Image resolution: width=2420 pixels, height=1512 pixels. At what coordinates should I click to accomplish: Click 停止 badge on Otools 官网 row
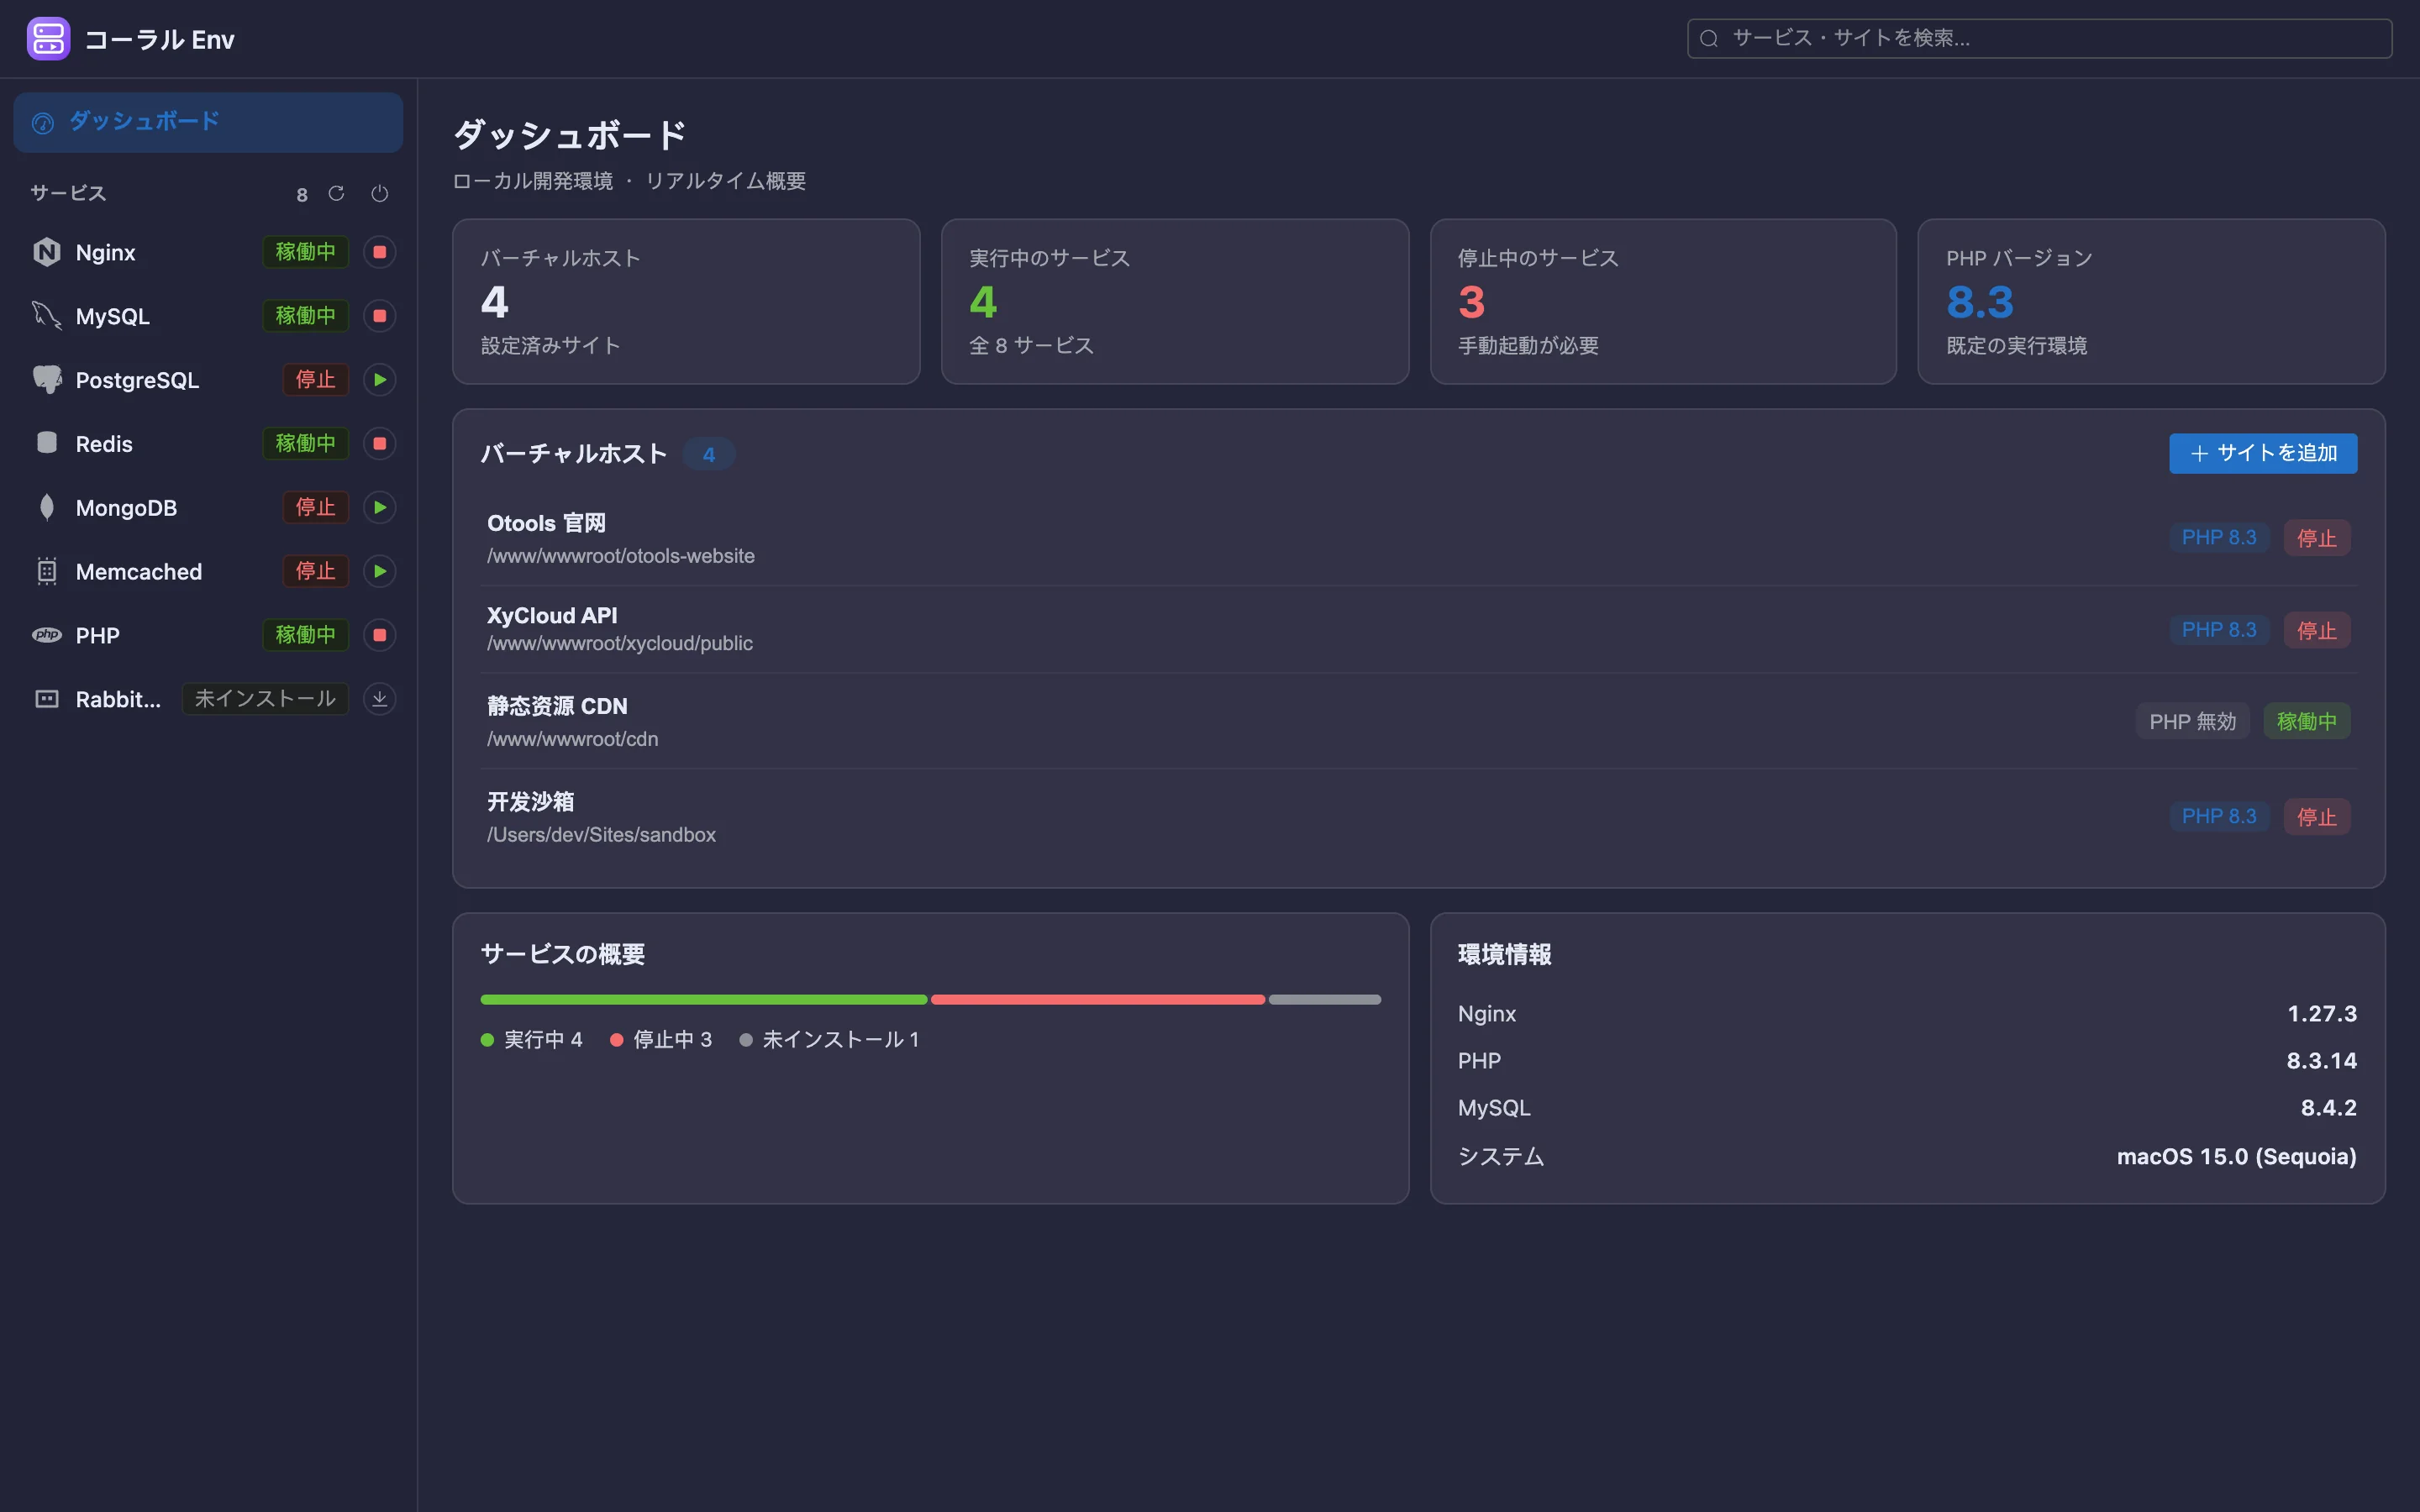pos(2316,538)
